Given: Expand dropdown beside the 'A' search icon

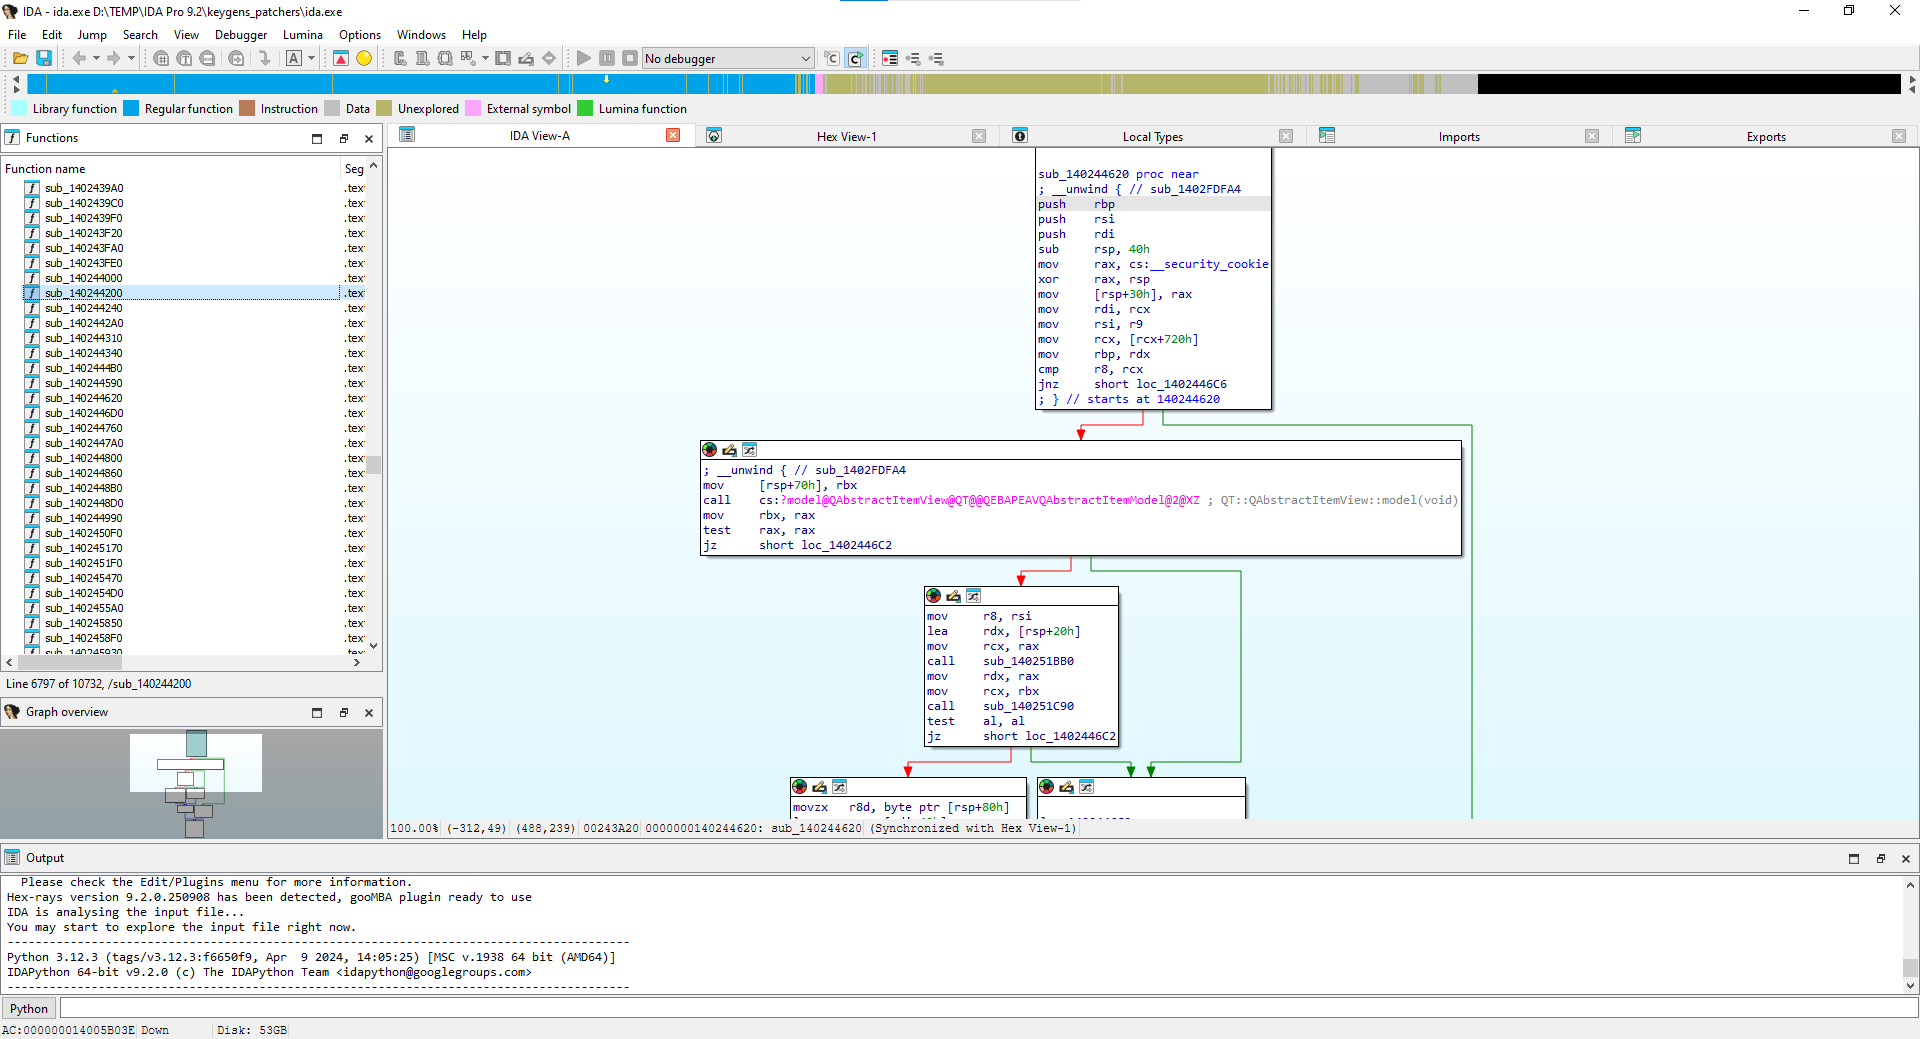Looking at the screenshot, I should coord(311,58).
